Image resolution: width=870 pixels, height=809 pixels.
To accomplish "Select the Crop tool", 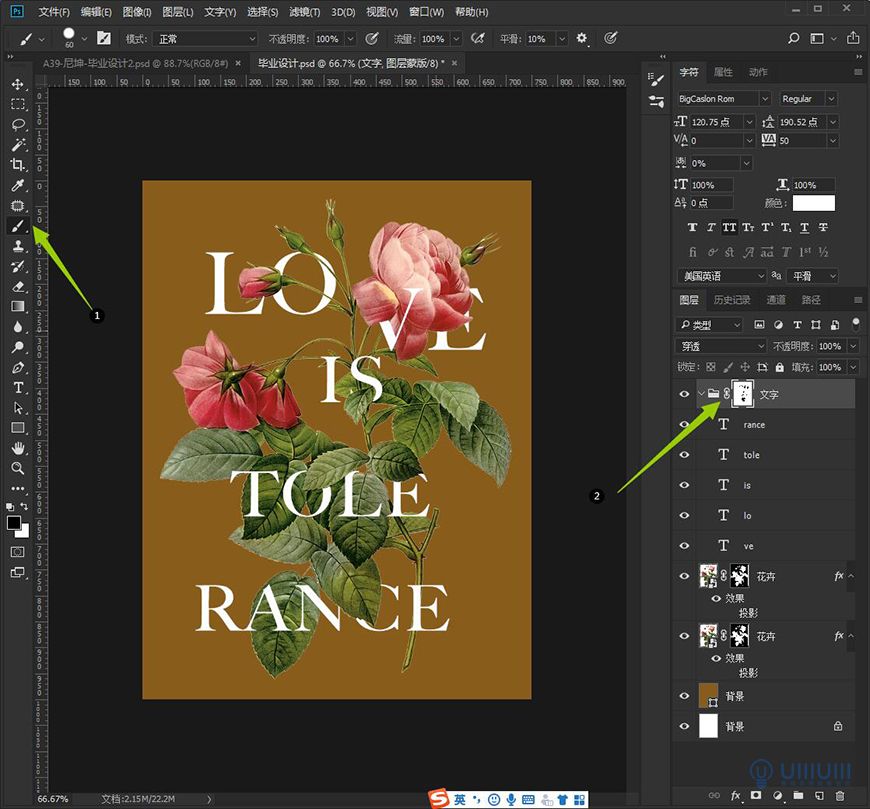I will (x=18, y=165).
